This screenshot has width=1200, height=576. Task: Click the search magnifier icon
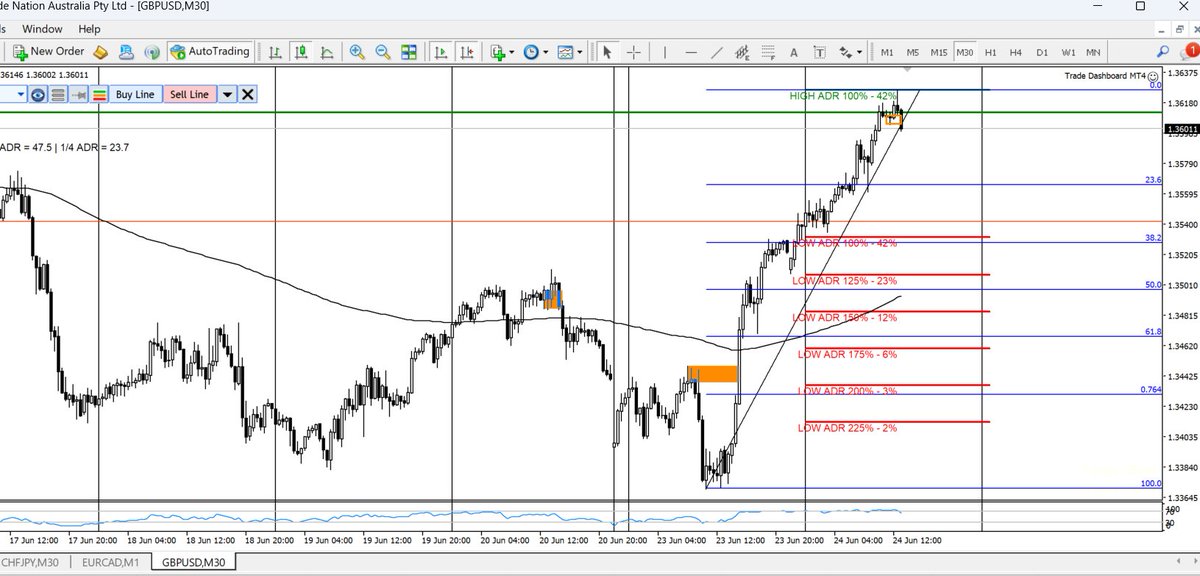[1163, 51]
